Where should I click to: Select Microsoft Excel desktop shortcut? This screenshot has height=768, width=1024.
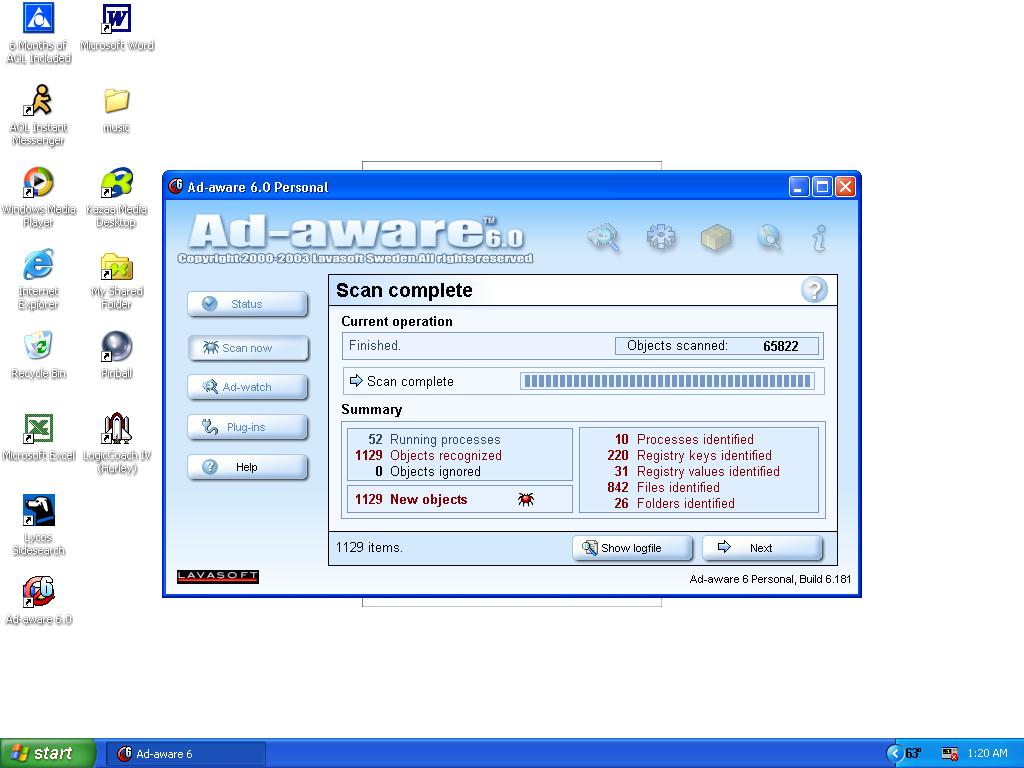[39, 438]
